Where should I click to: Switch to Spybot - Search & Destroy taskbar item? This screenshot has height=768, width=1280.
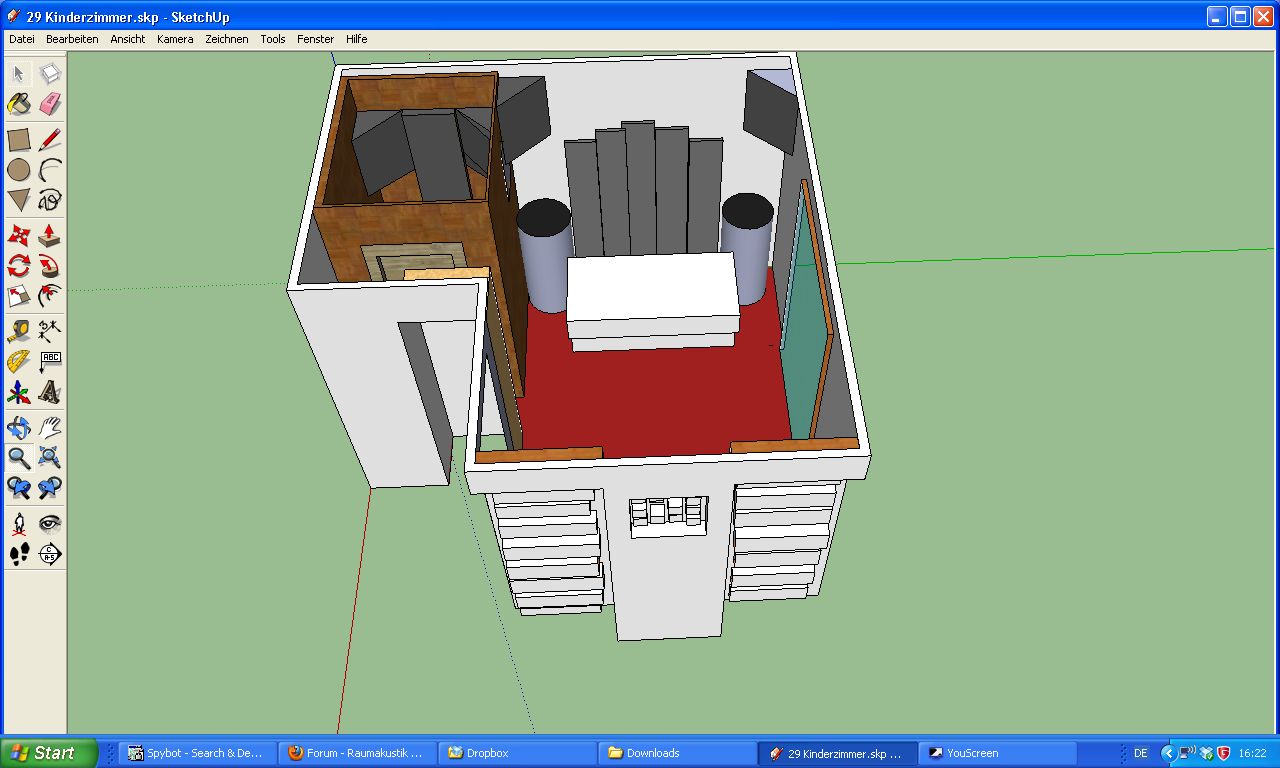tap(198, 753)
